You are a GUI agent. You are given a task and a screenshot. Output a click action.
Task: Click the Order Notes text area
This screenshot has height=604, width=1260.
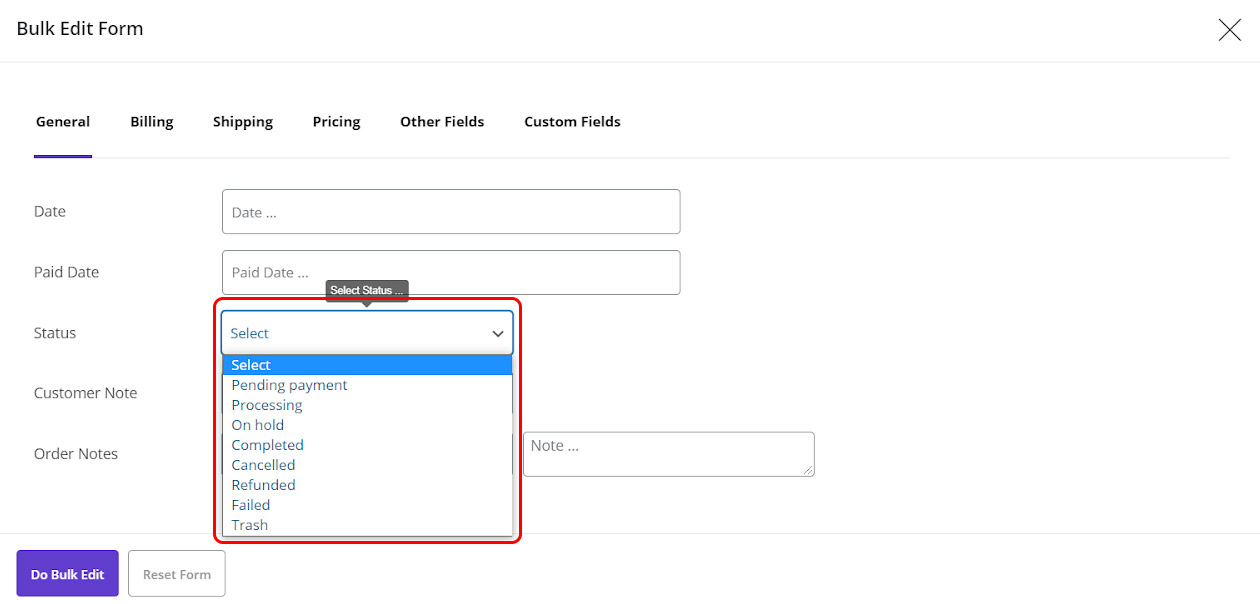[x=667, y=454]
